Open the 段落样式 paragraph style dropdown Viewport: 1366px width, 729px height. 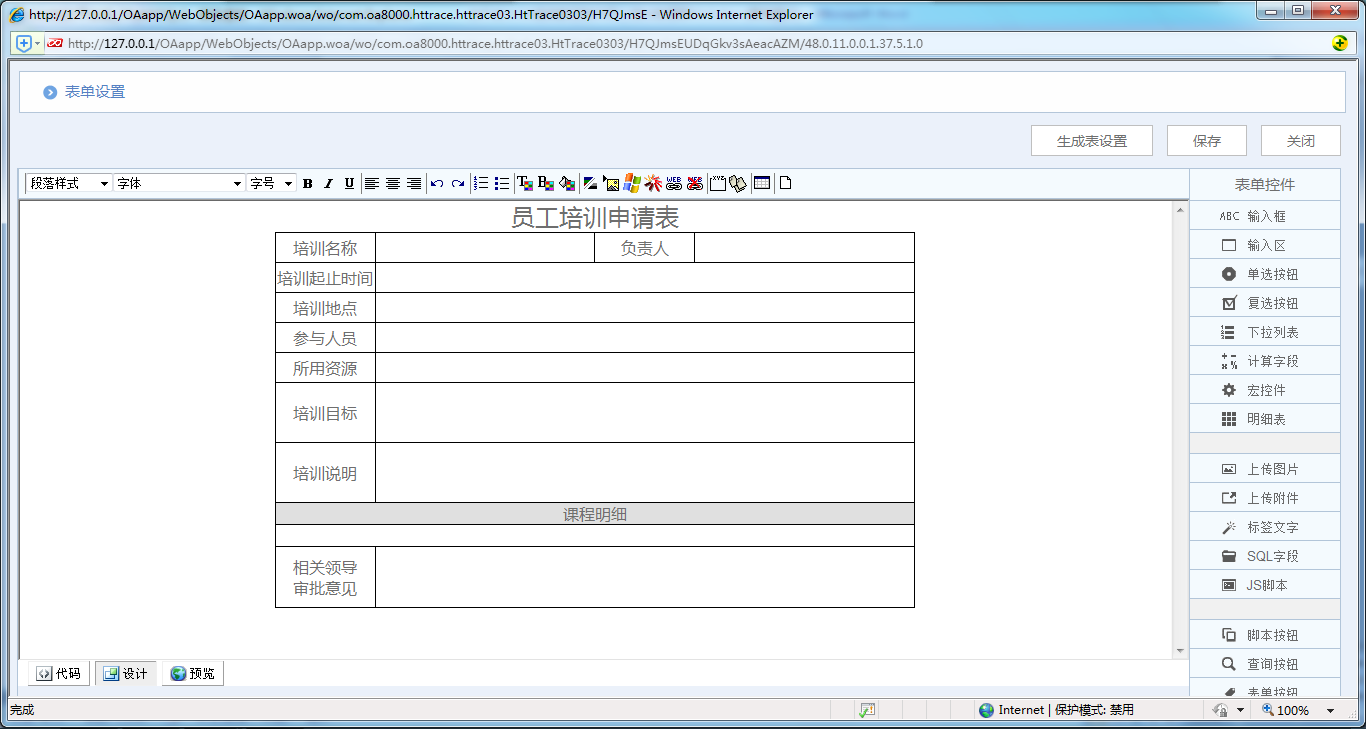click(x=66, y=183)
